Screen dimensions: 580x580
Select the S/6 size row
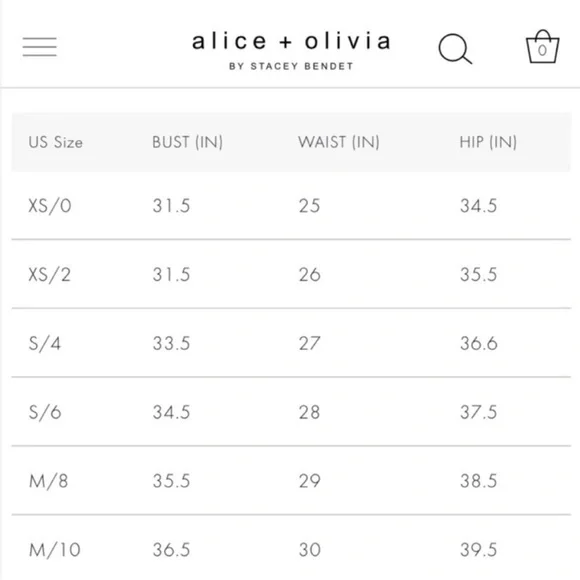point(291,412)
